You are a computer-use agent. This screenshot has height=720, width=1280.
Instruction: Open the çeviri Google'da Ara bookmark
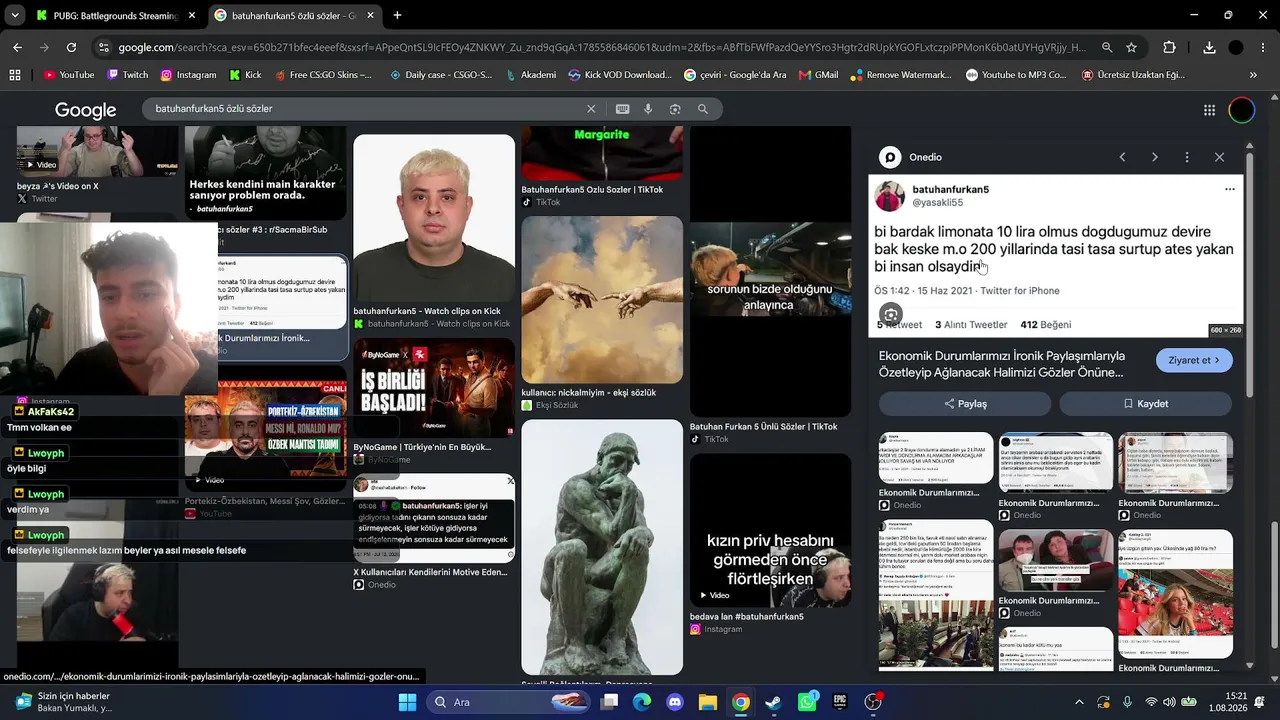click(735, 75)
